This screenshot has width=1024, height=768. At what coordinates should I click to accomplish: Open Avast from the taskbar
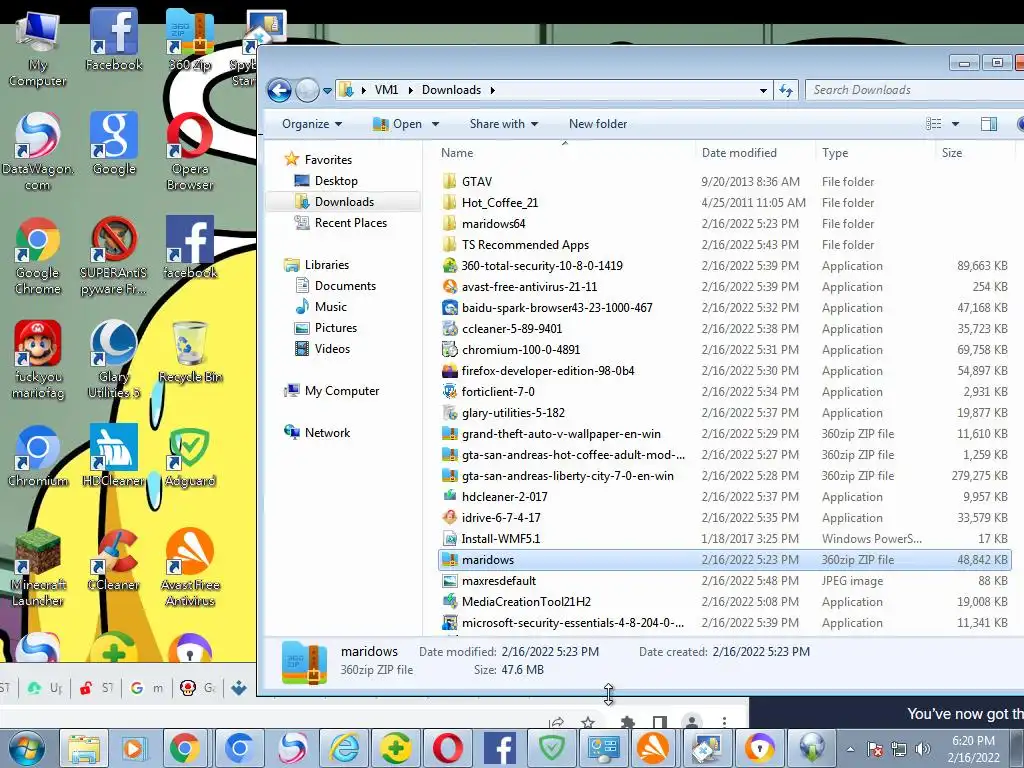tap(654, 748)
